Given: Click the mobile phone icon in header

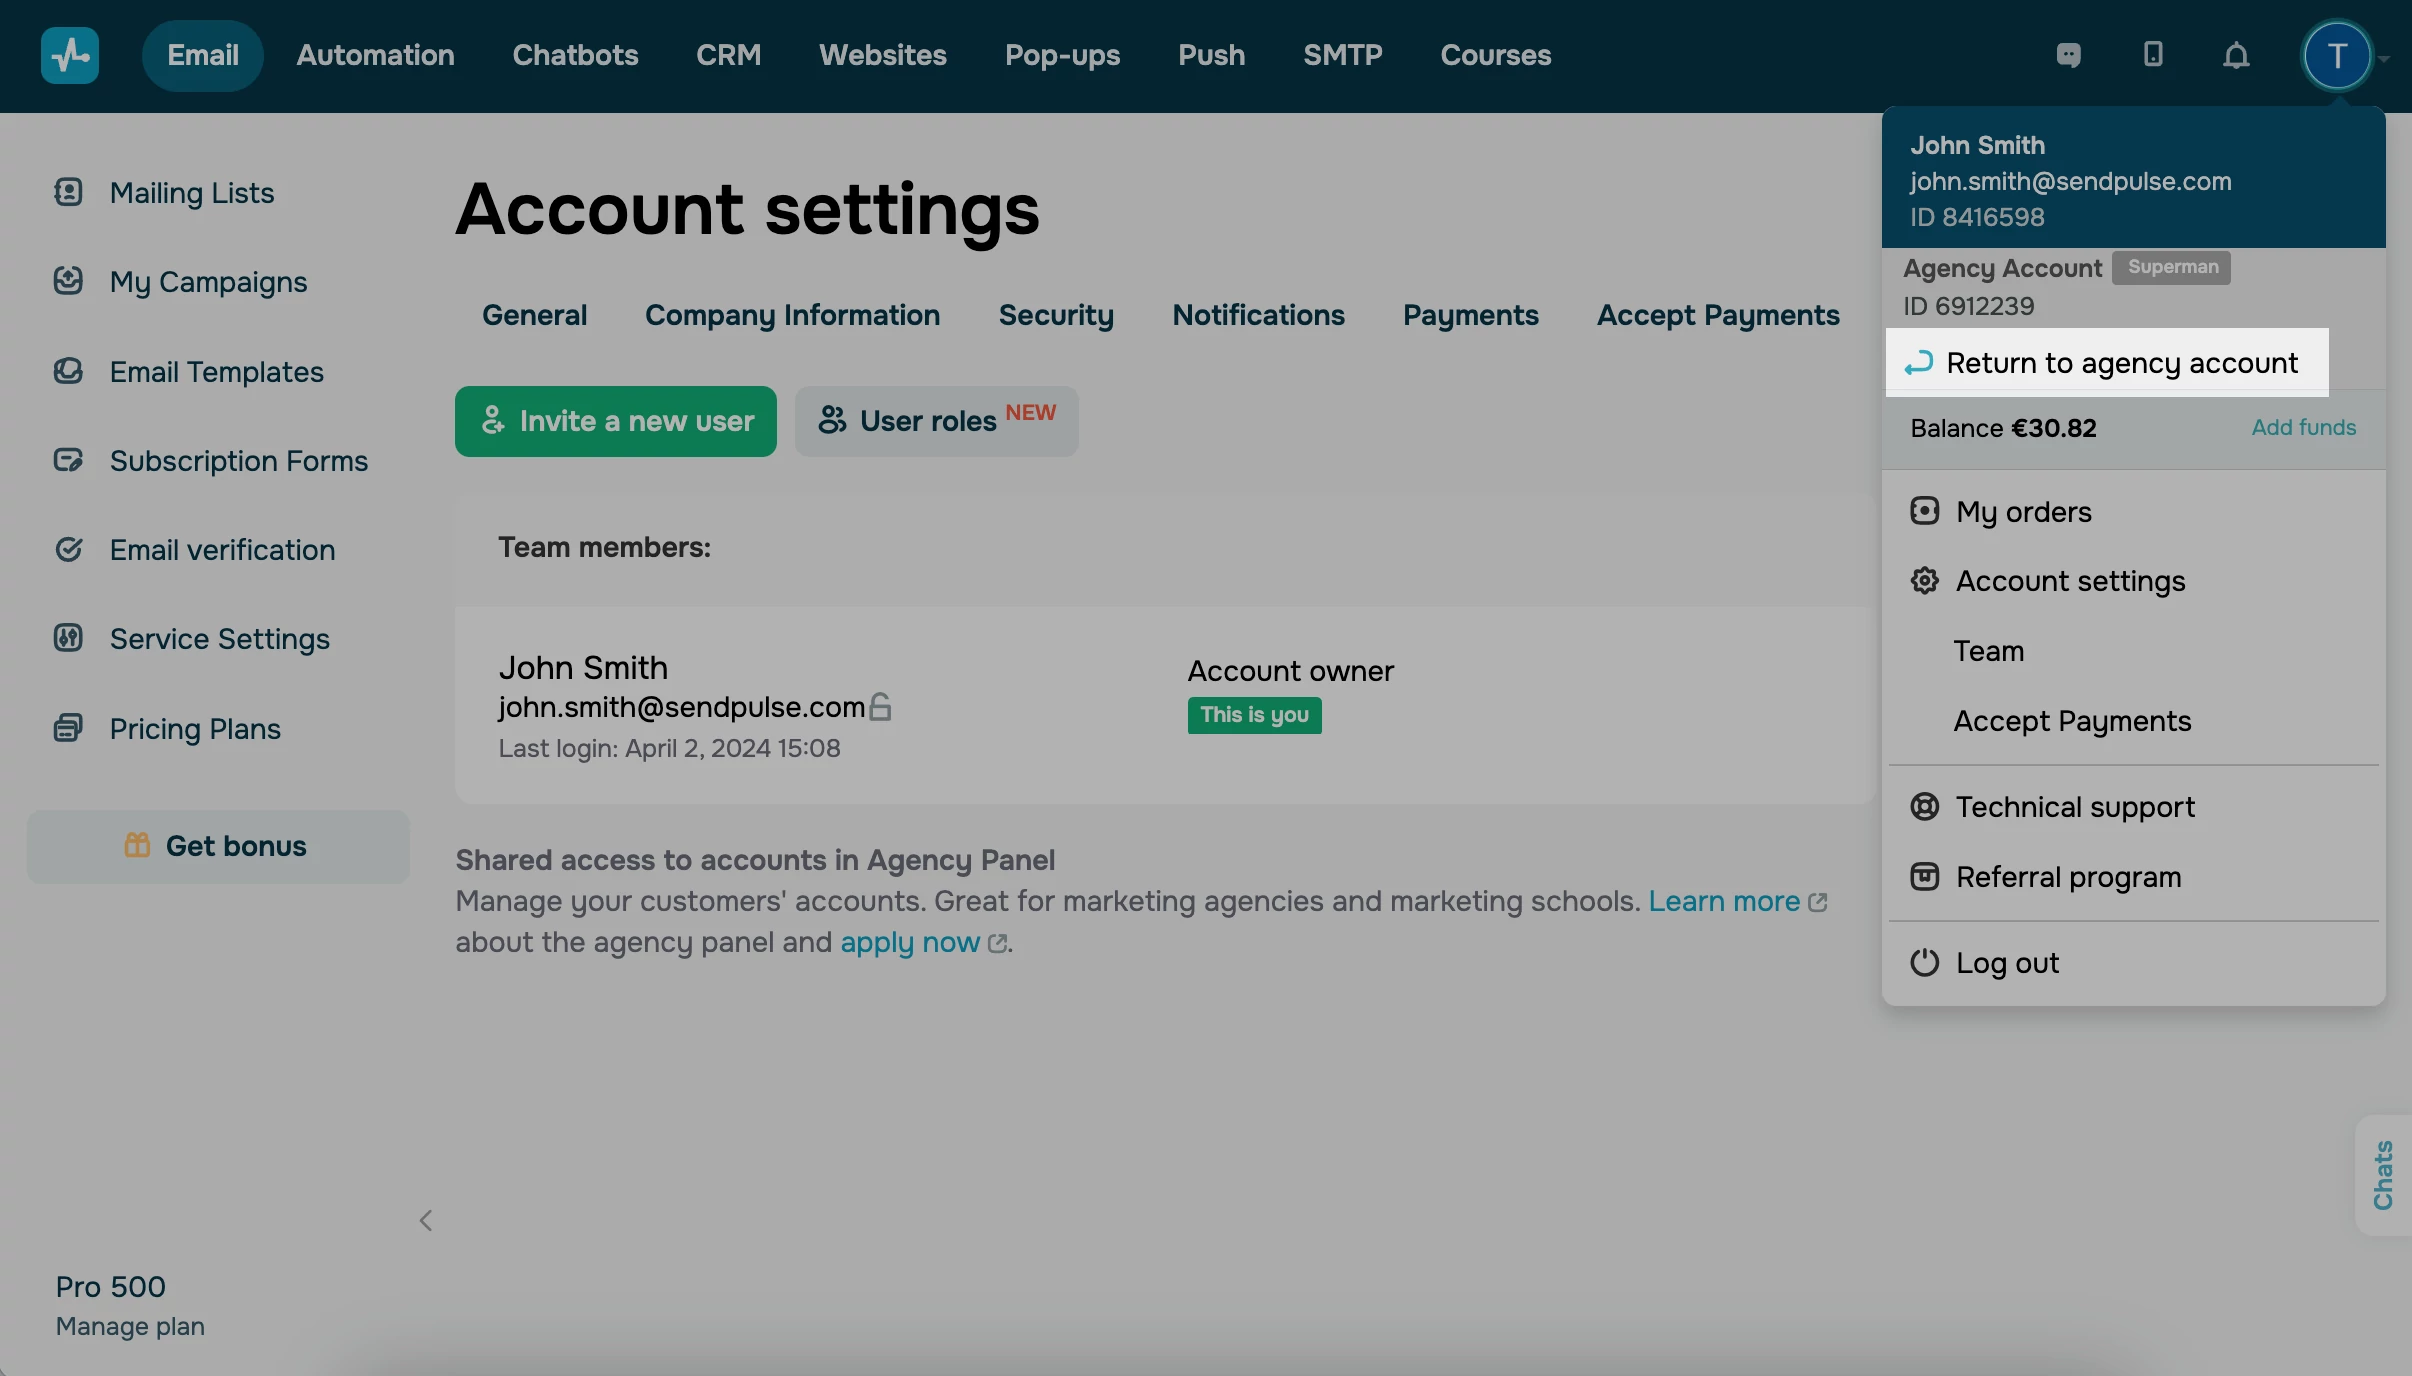Looking at the screenshot, I should [2153, 55].
